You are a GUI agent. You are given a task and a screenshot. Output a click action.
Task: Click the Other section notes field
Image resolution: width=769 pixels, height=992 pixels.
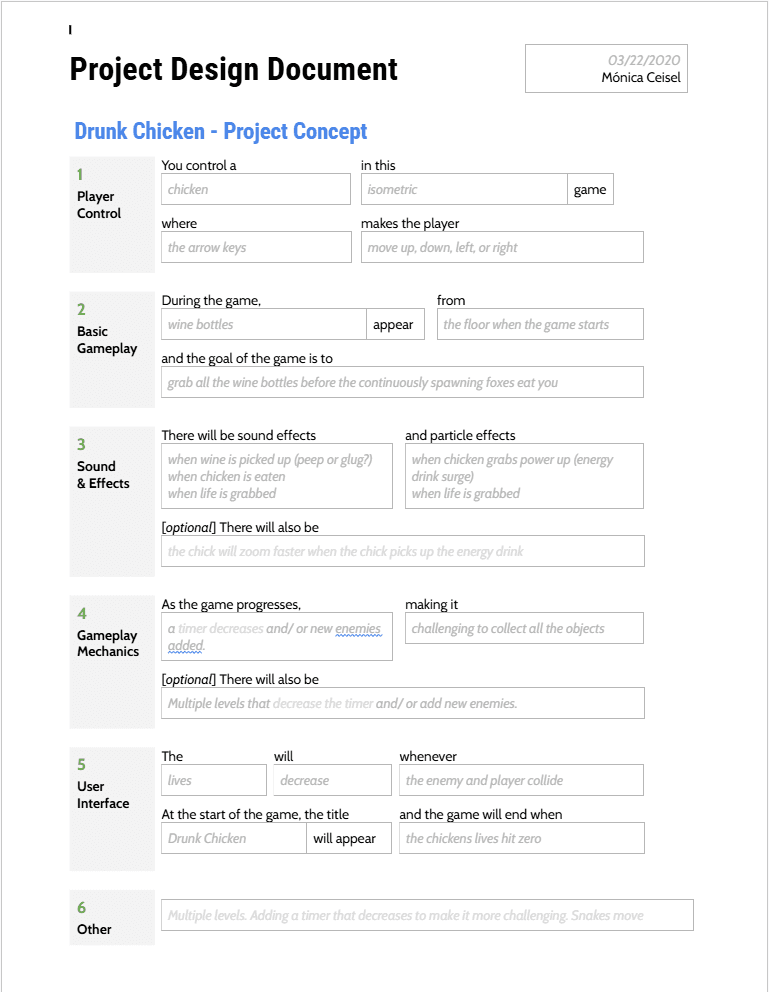point(428,915)
